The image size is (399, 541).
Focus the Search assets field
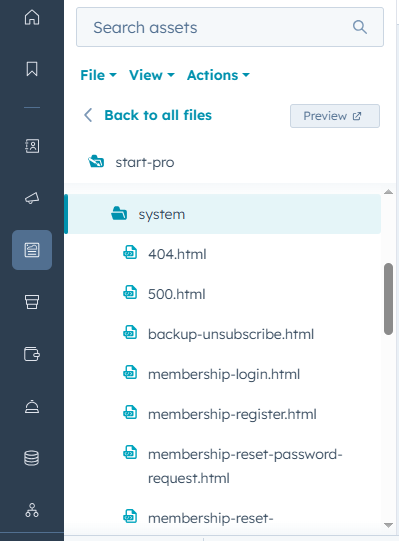coord(230,27)
